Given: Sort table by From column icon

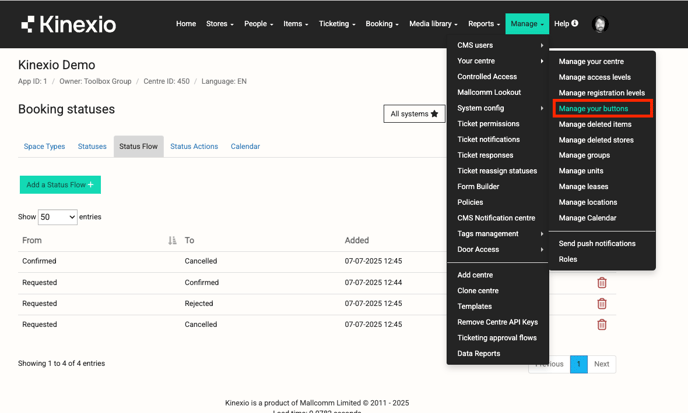Looking at the screenshot, I should coord(172,241).
